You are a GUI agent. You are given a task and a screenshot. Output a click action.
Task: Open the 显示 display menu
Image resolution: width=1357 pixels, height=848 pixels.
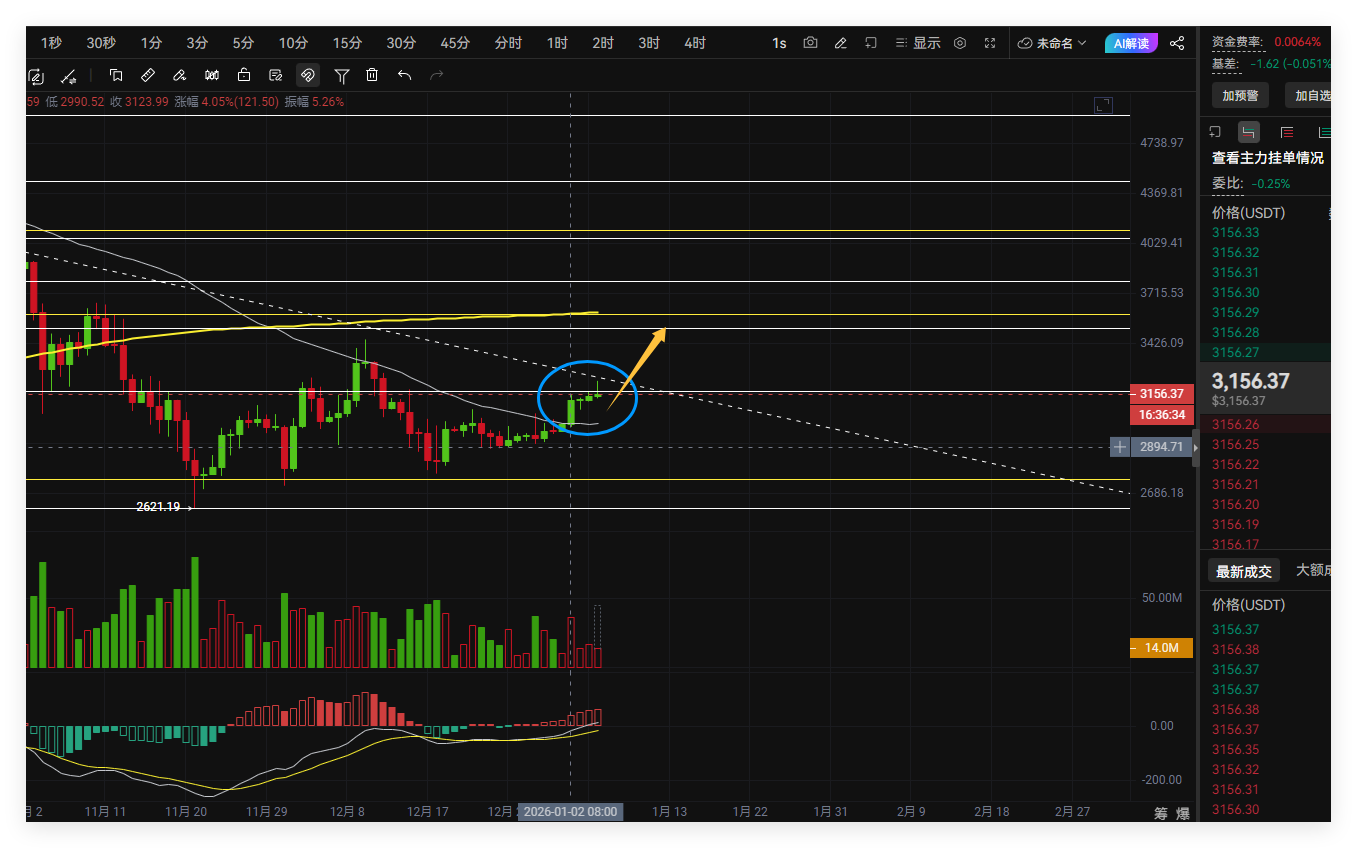tap(918, 43)
